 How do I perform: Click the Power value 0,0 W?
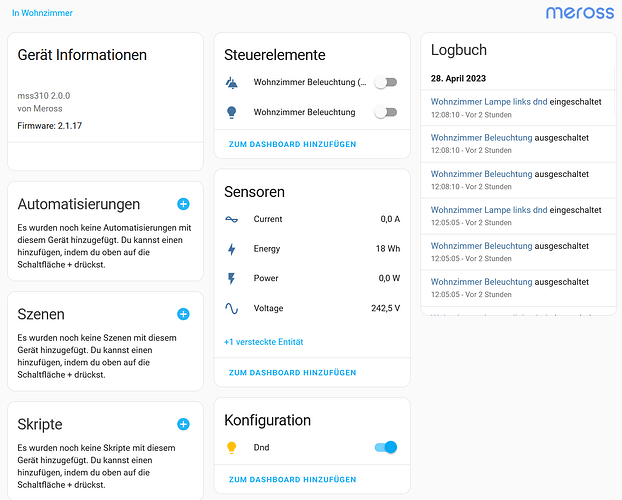coord(389,278)
